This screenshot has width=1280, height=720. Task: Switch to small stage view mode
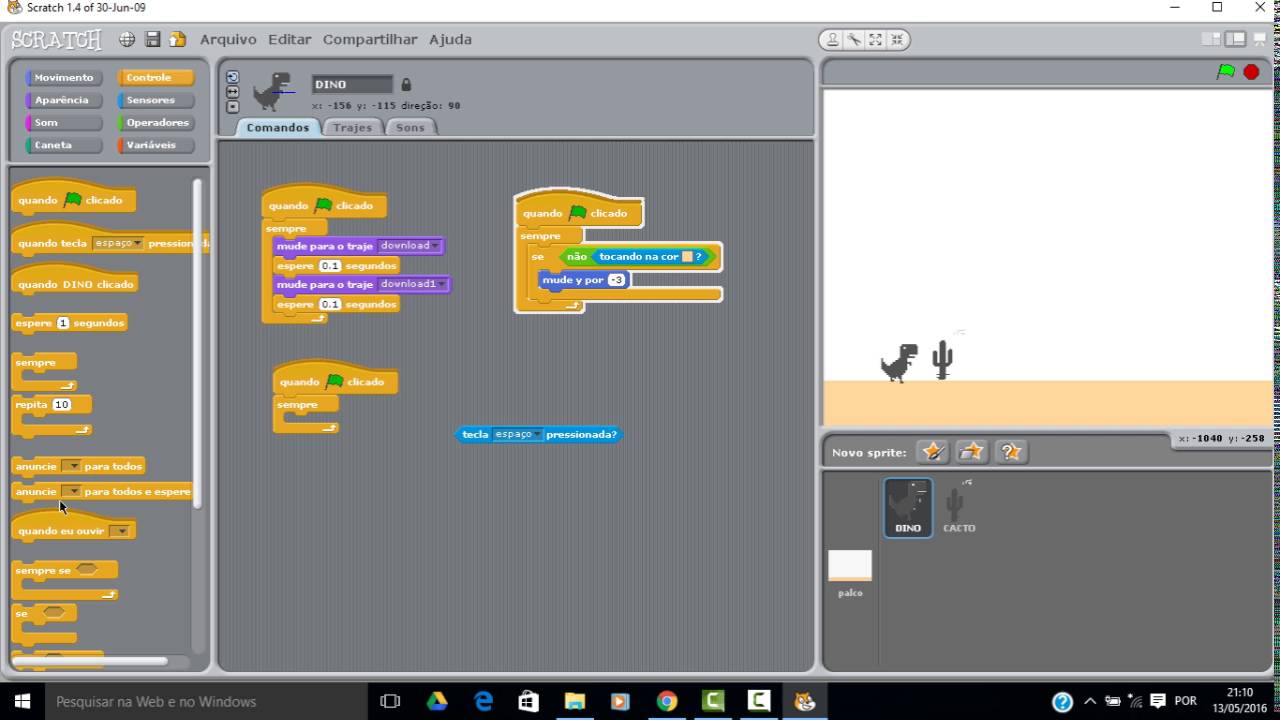pos(1211,39)
